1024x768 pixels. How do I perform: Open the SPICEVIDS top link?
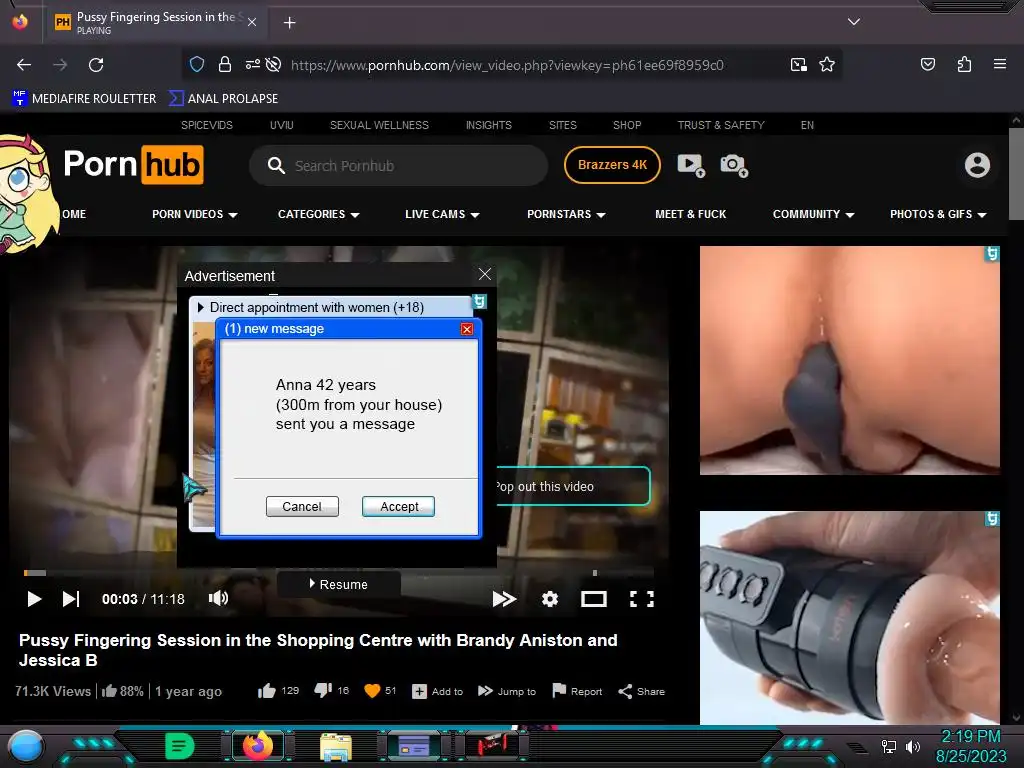206,125
